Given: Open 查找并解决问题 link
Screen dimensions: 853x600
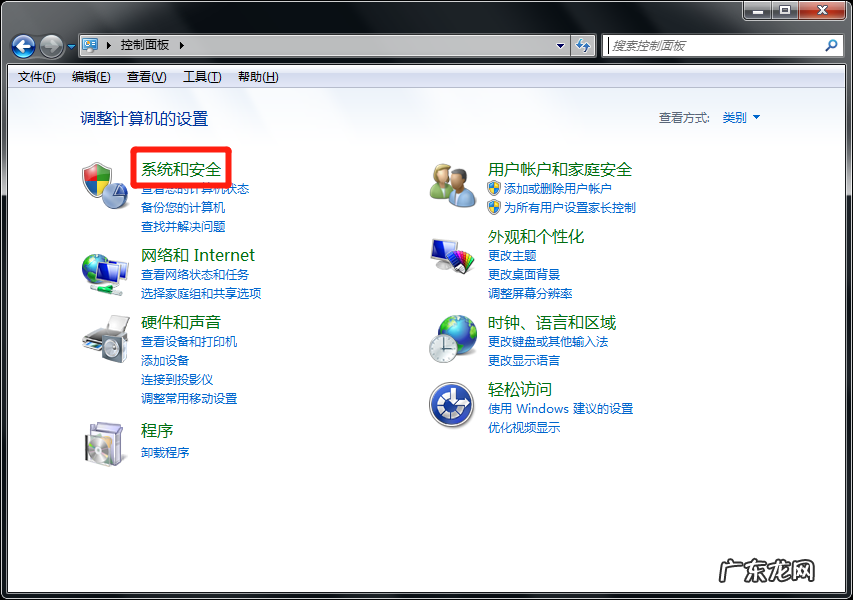Looking at the screenshot, I should point(183,227).
